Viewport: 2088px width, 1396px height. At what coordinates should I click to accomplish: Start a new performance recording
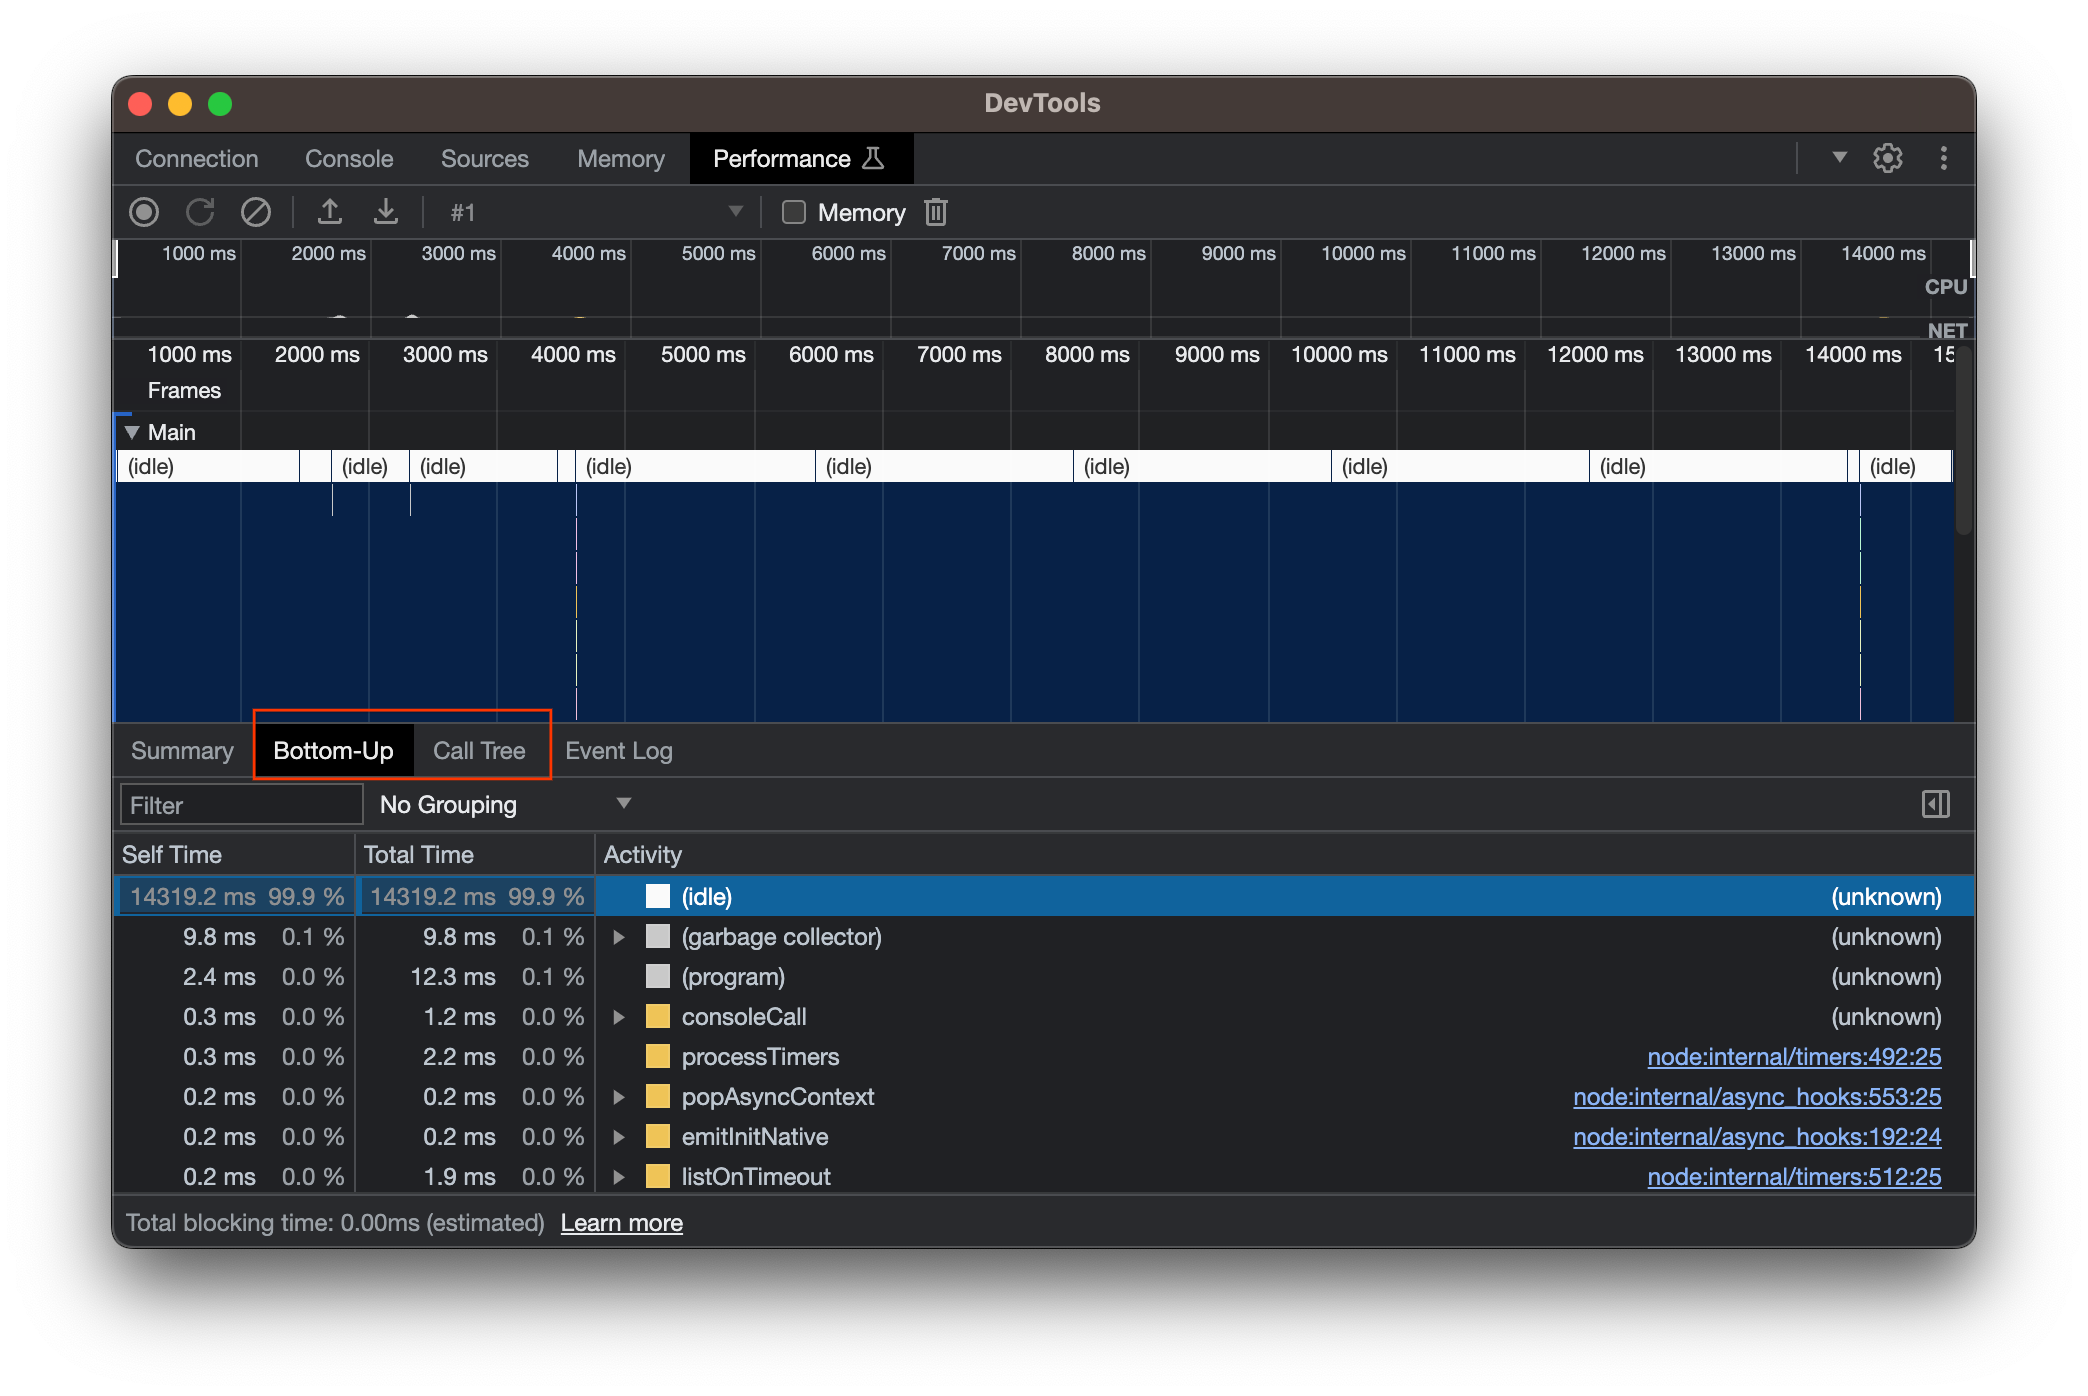[144, 212]
